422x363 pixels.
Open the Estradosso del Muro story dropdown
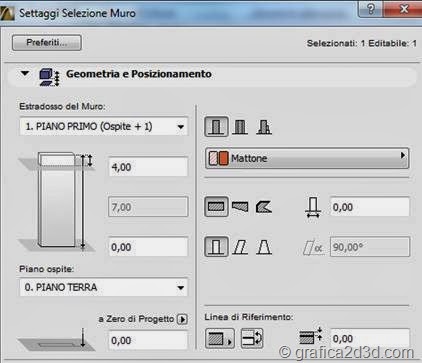(x=104, y=126)
